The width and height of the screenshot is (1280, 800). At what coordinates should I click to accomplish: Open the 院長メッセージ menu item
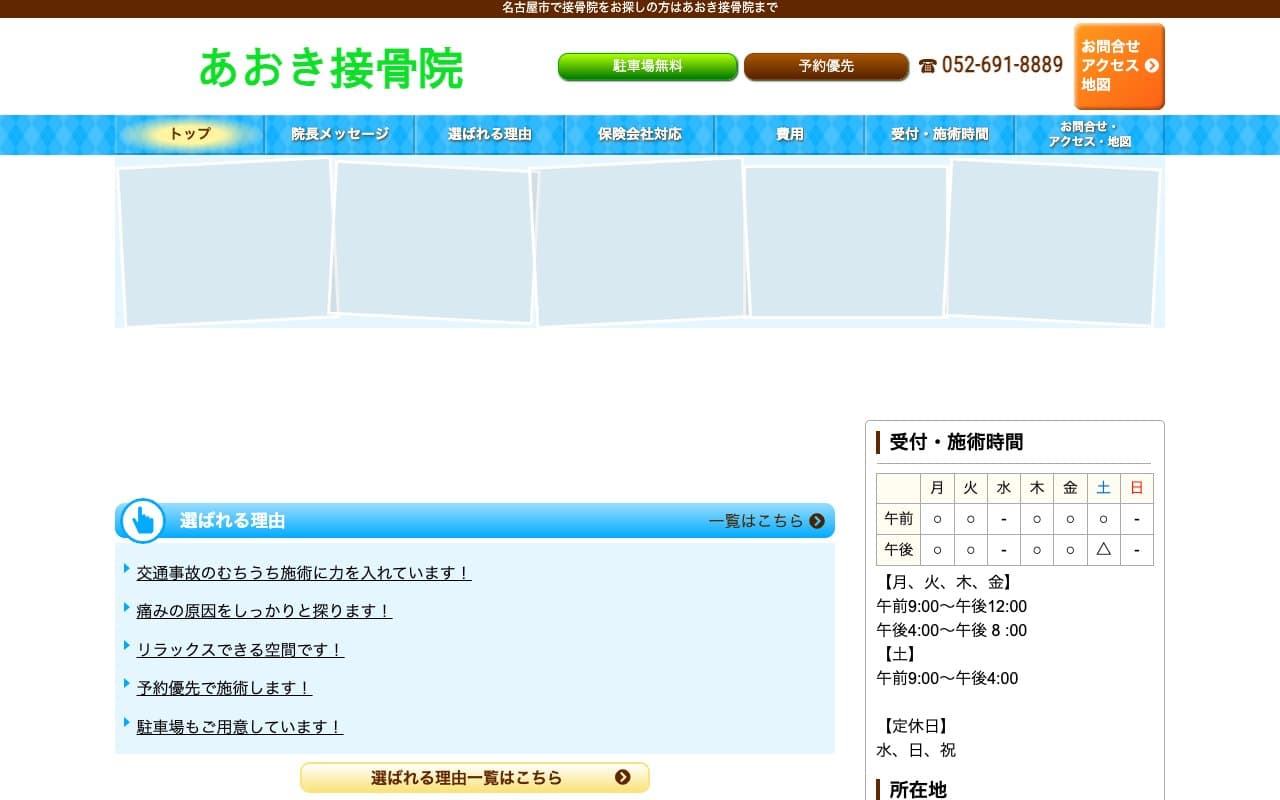pyautogui.click(x=340, y=134)
